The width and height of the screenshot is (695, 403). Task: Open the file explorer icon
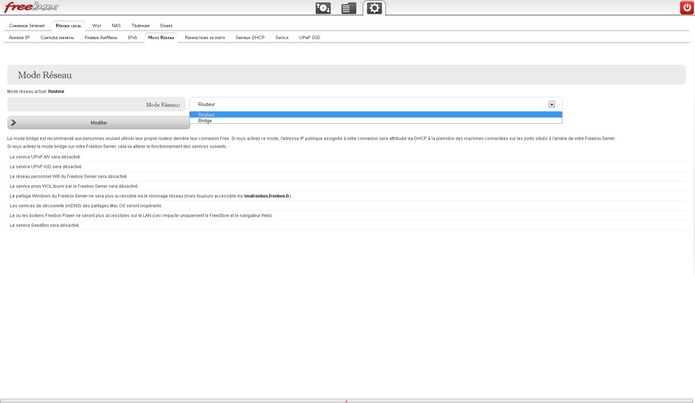(348, 8)
